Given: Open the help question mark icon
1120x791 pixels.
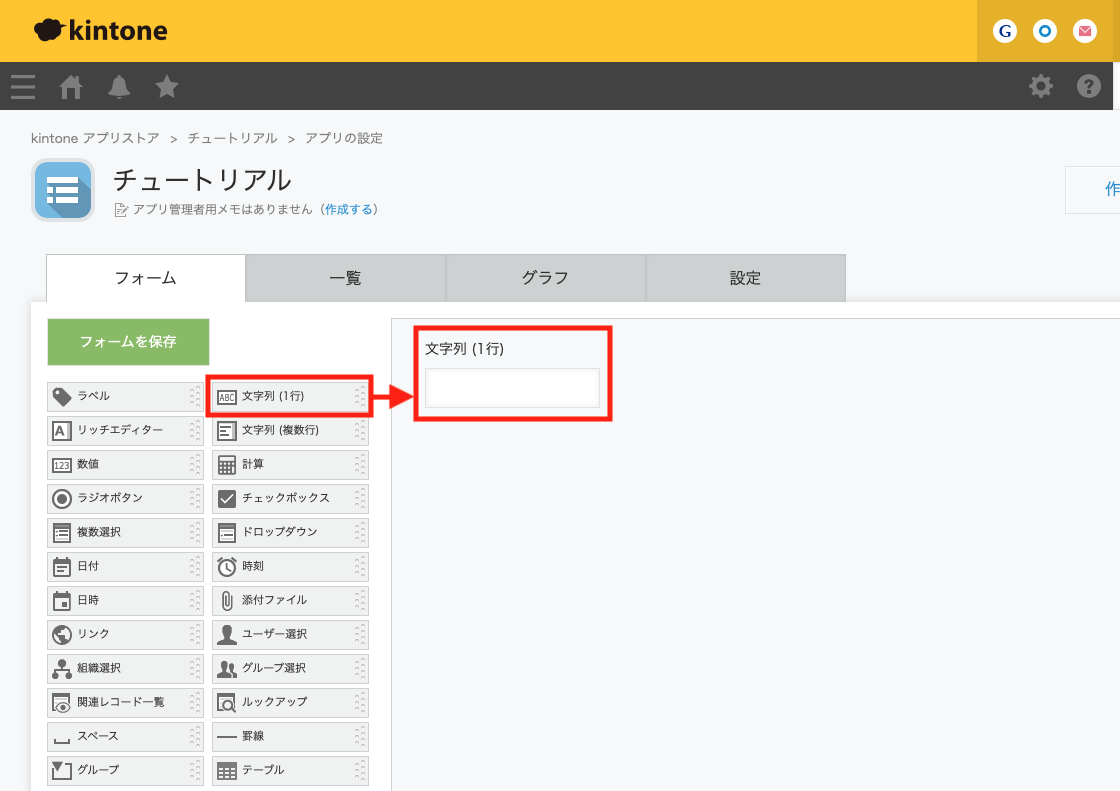Looking at the screenshot, I should point(1088,87).
